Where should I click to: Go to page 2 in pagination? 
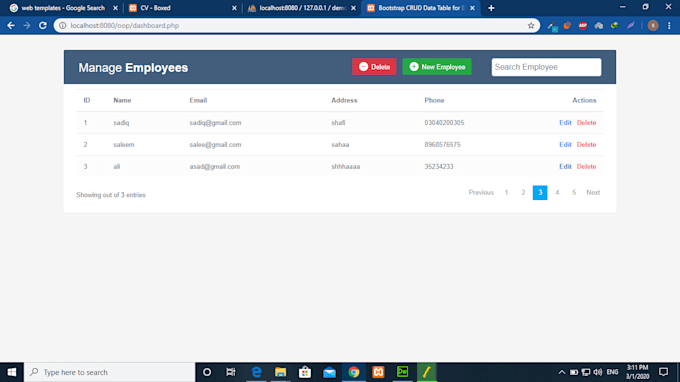coord(523,193)
